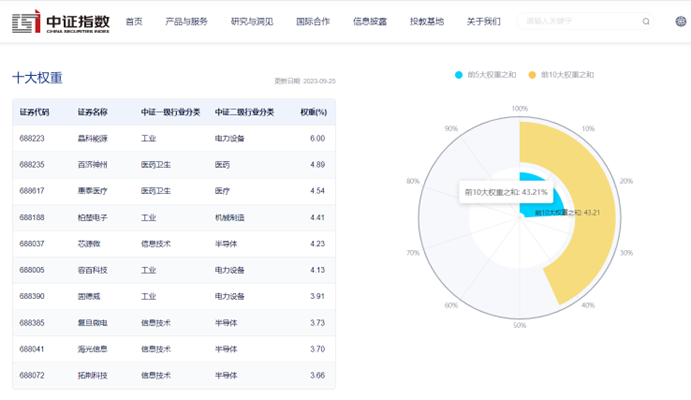Select security code 688005

pos(32,270)
